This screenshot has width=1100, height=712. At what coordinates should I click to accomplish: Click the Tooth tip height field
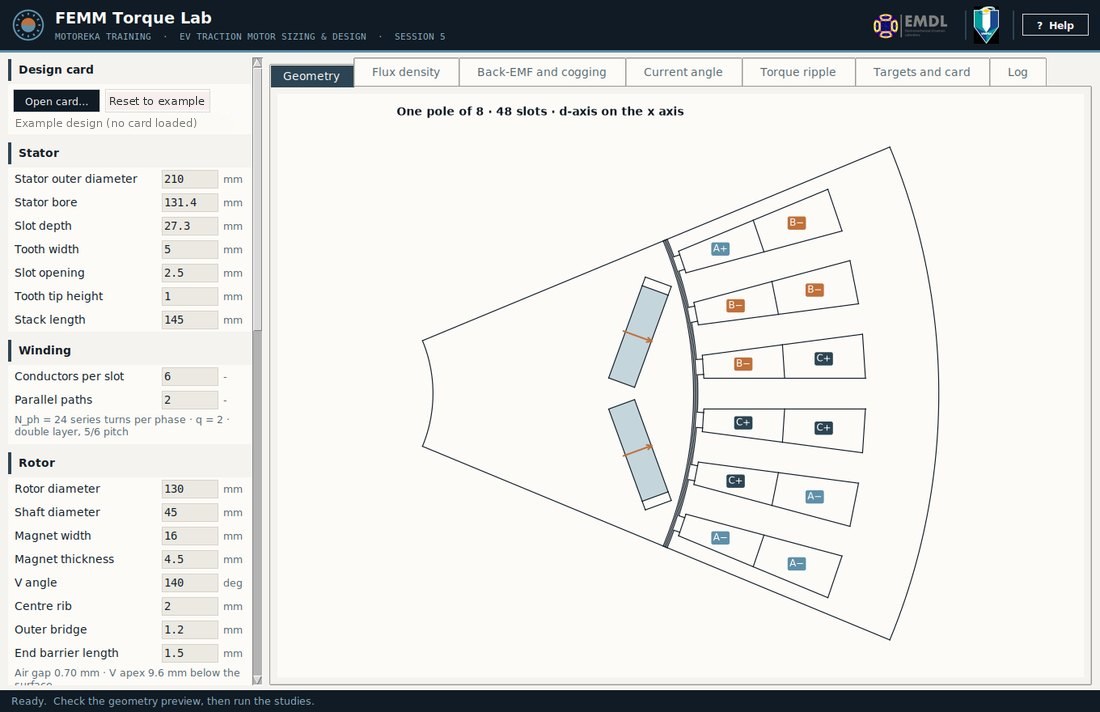pos(189,296)
